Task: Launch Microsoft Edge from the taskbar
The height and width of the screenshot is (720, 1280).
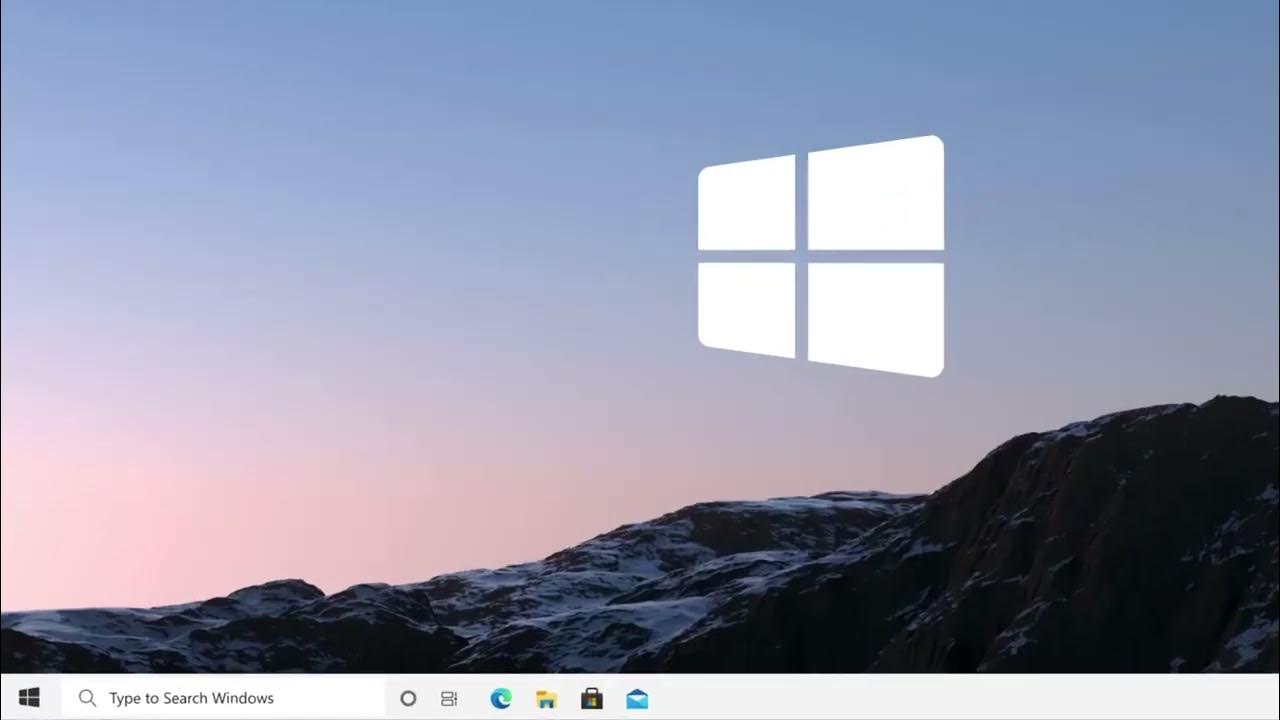Action: click(501, 699)
